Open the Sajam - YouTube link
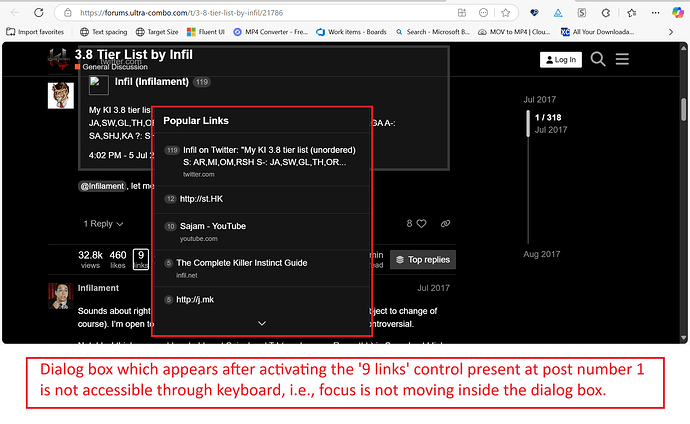 tap(213, 226)
